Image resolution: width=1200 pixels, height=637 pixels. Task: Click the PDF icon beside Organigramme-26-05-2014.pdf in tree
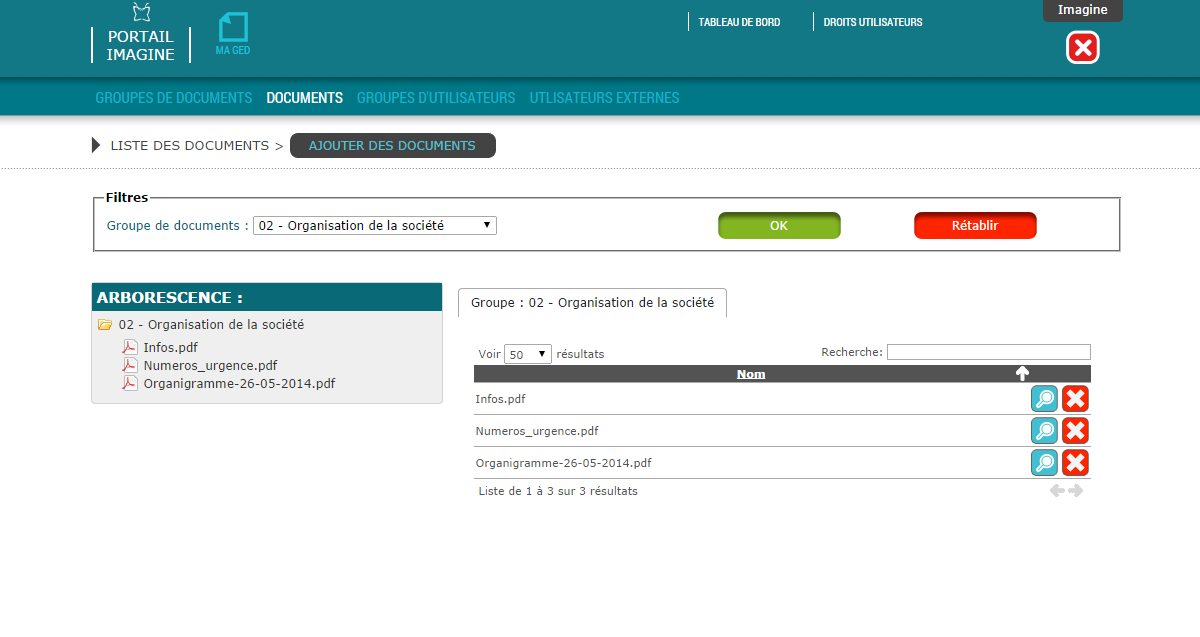[130, 383]
